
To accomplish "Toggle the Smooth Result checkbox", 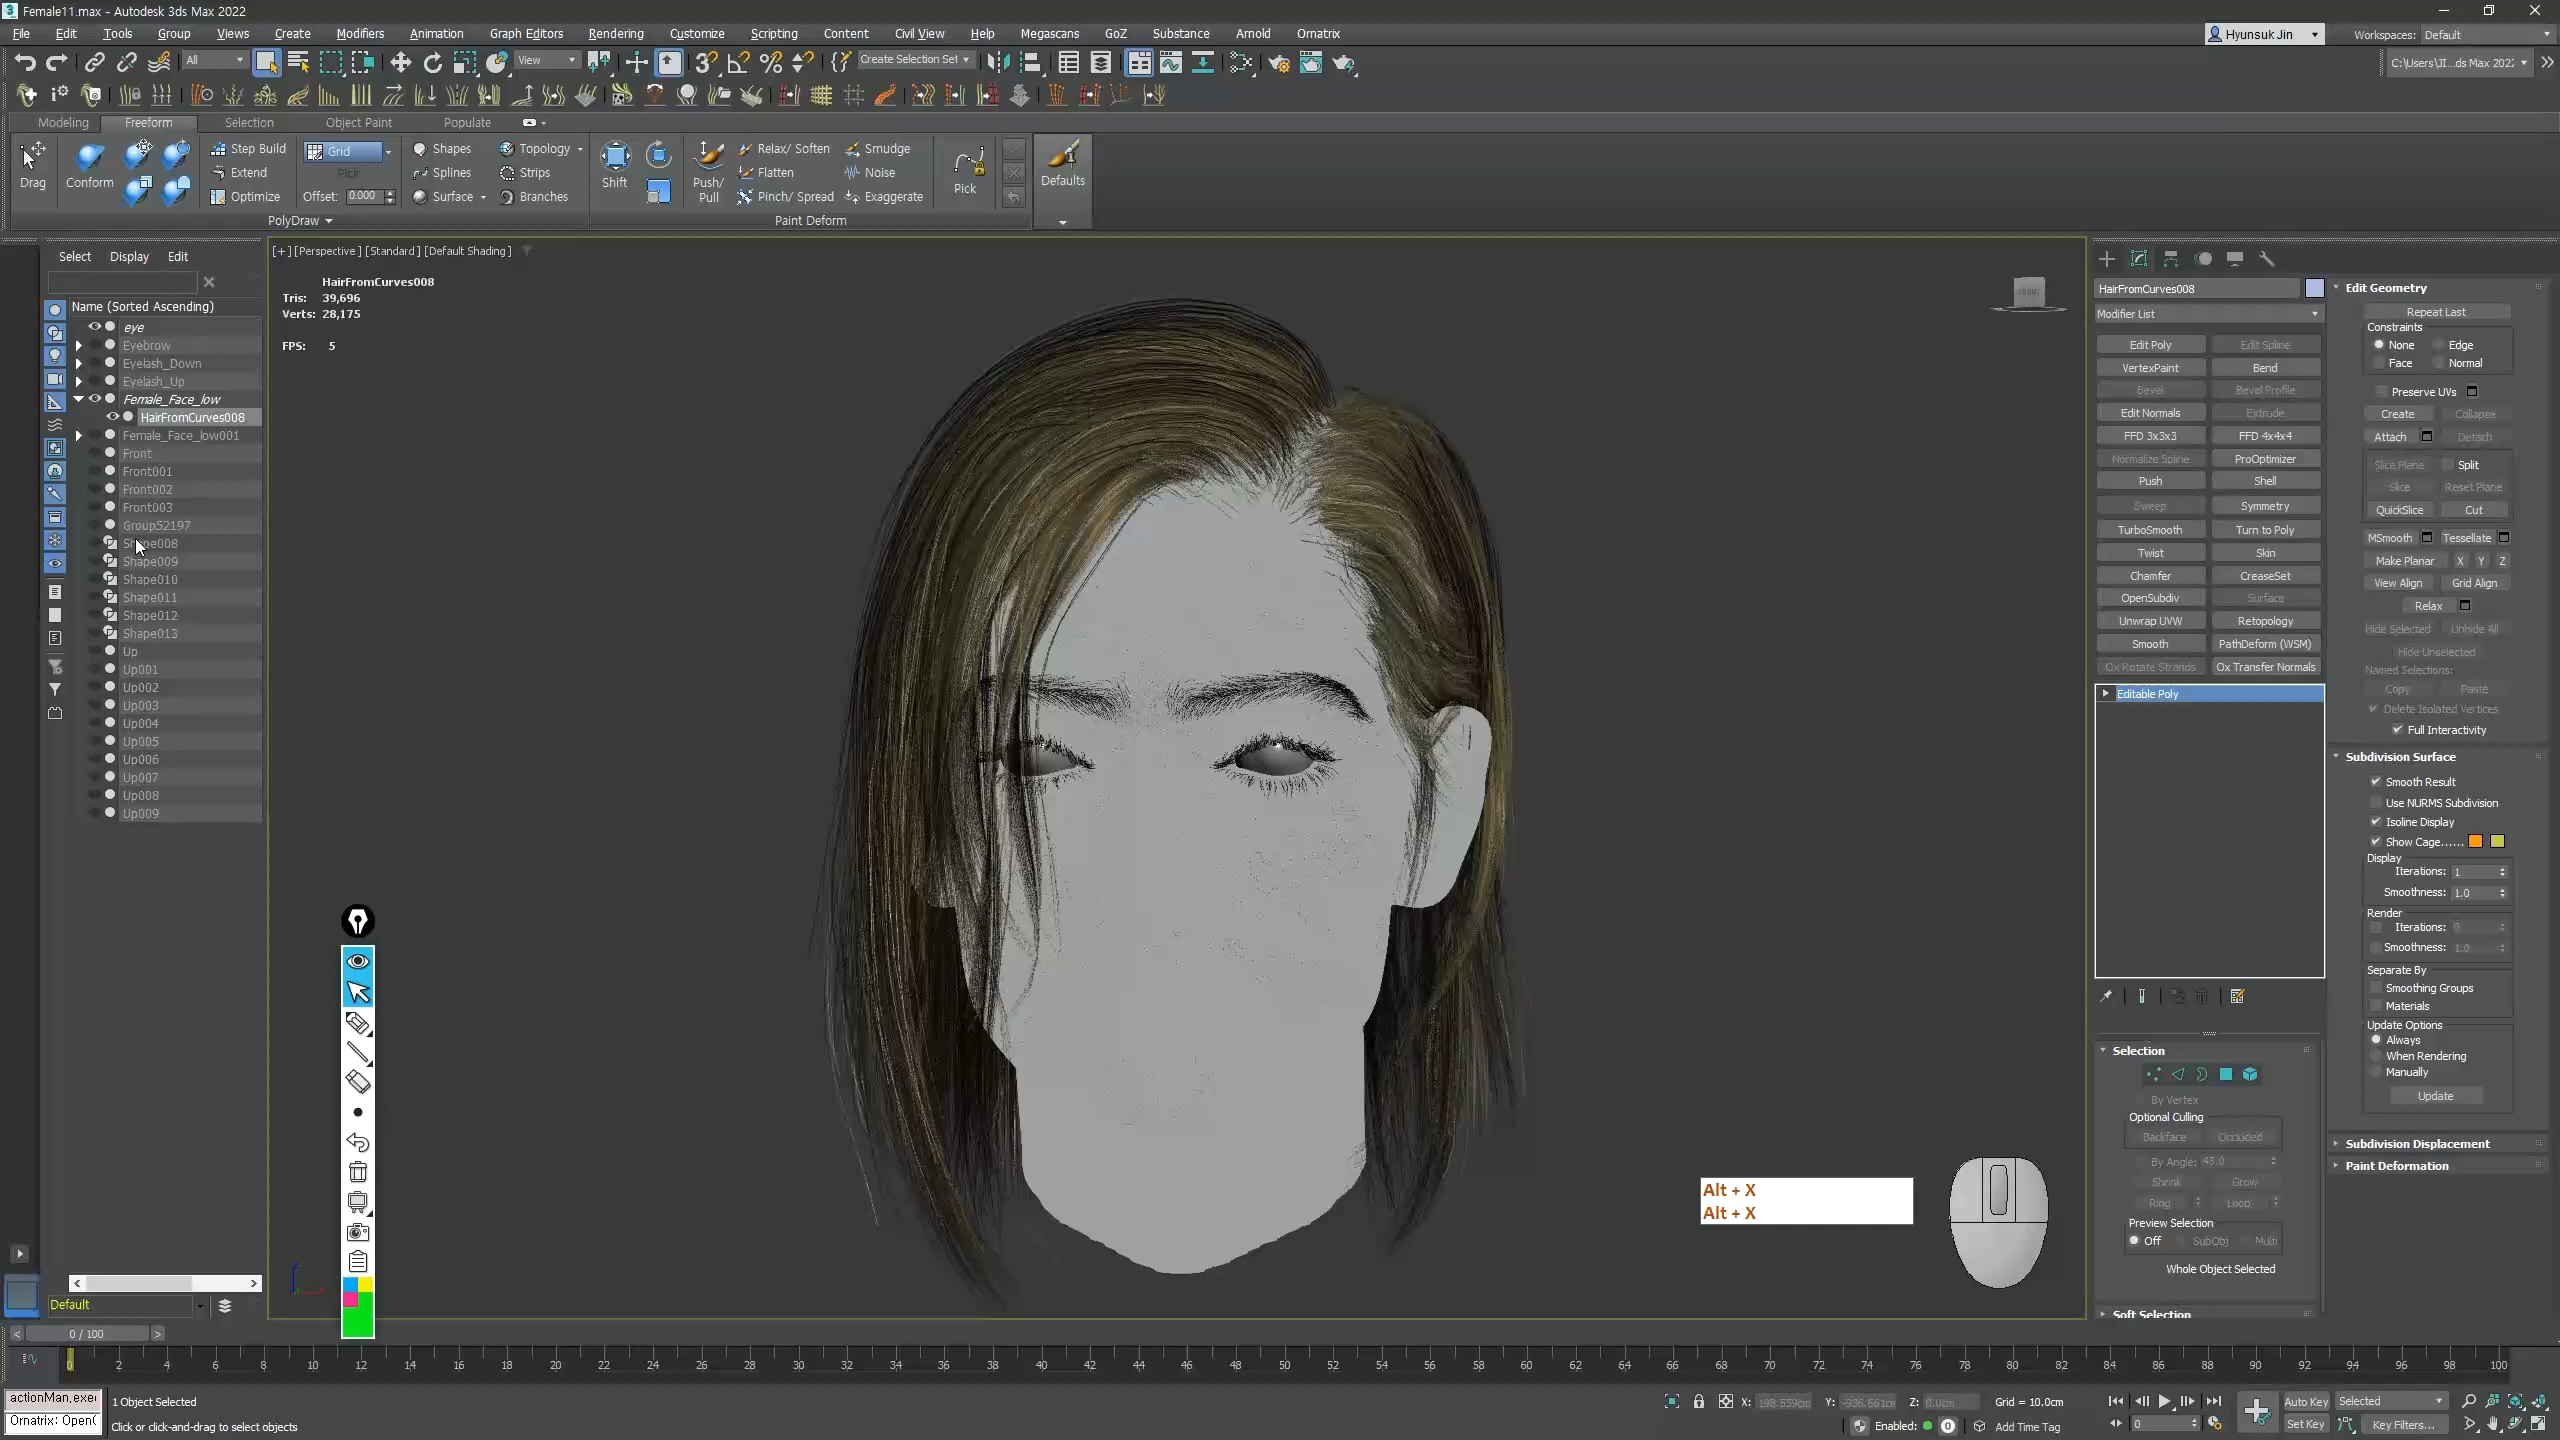I will coord(2376,782).
